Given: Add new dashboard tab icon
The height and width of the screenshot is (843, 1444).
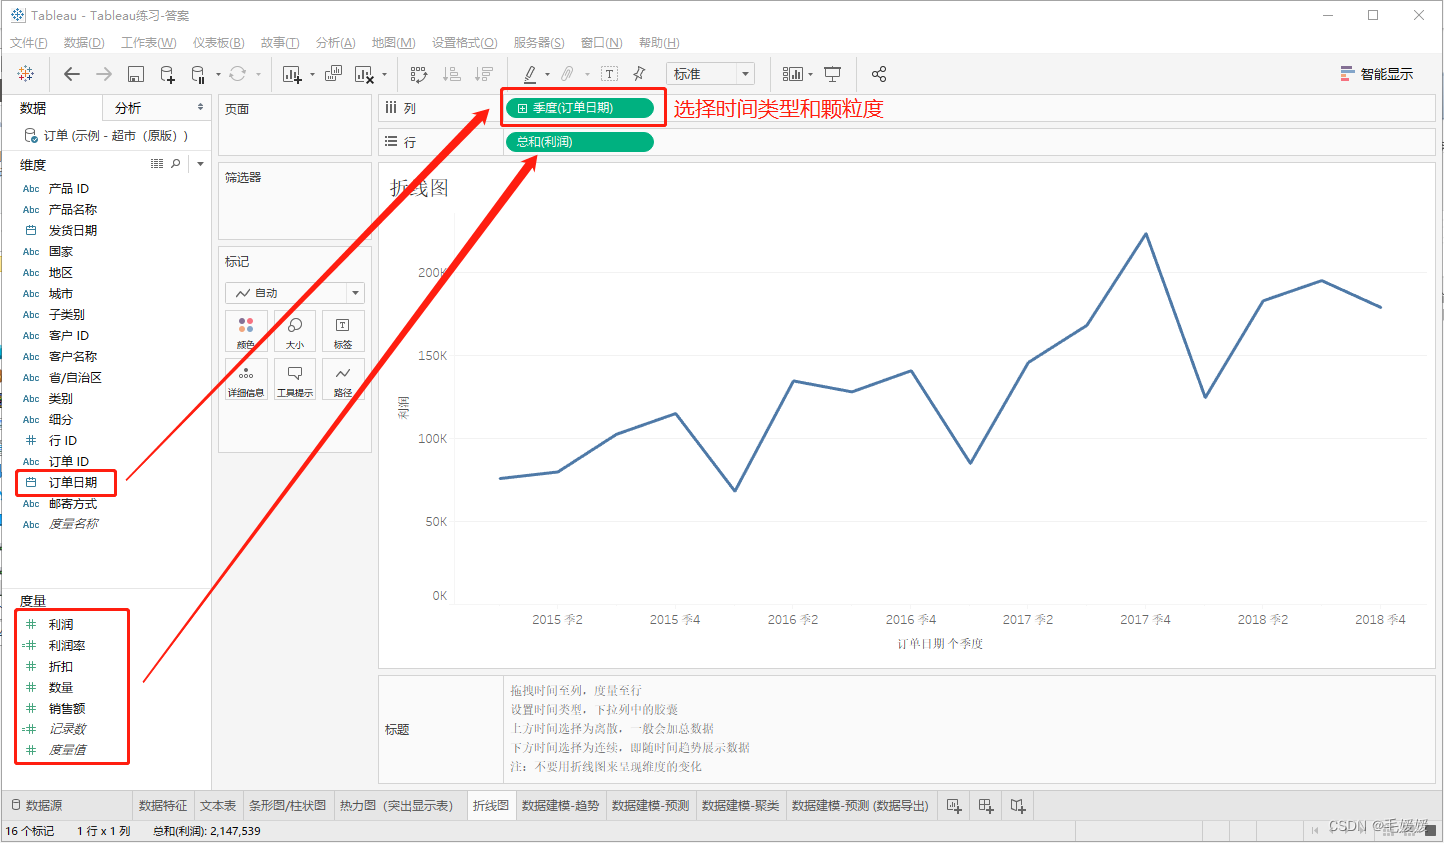Looking at the screenshot, I should [x=986, y=806].
